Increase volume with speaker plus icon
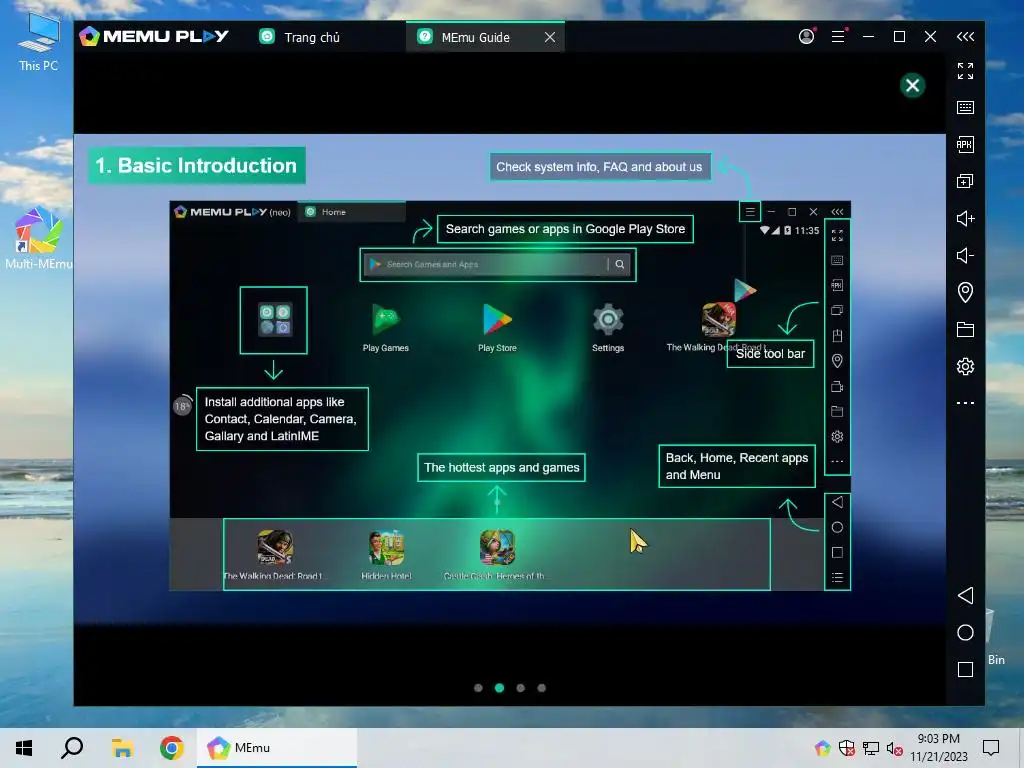Image resolution: width=1024 pixels, height=768 pixels. [965, 218]
